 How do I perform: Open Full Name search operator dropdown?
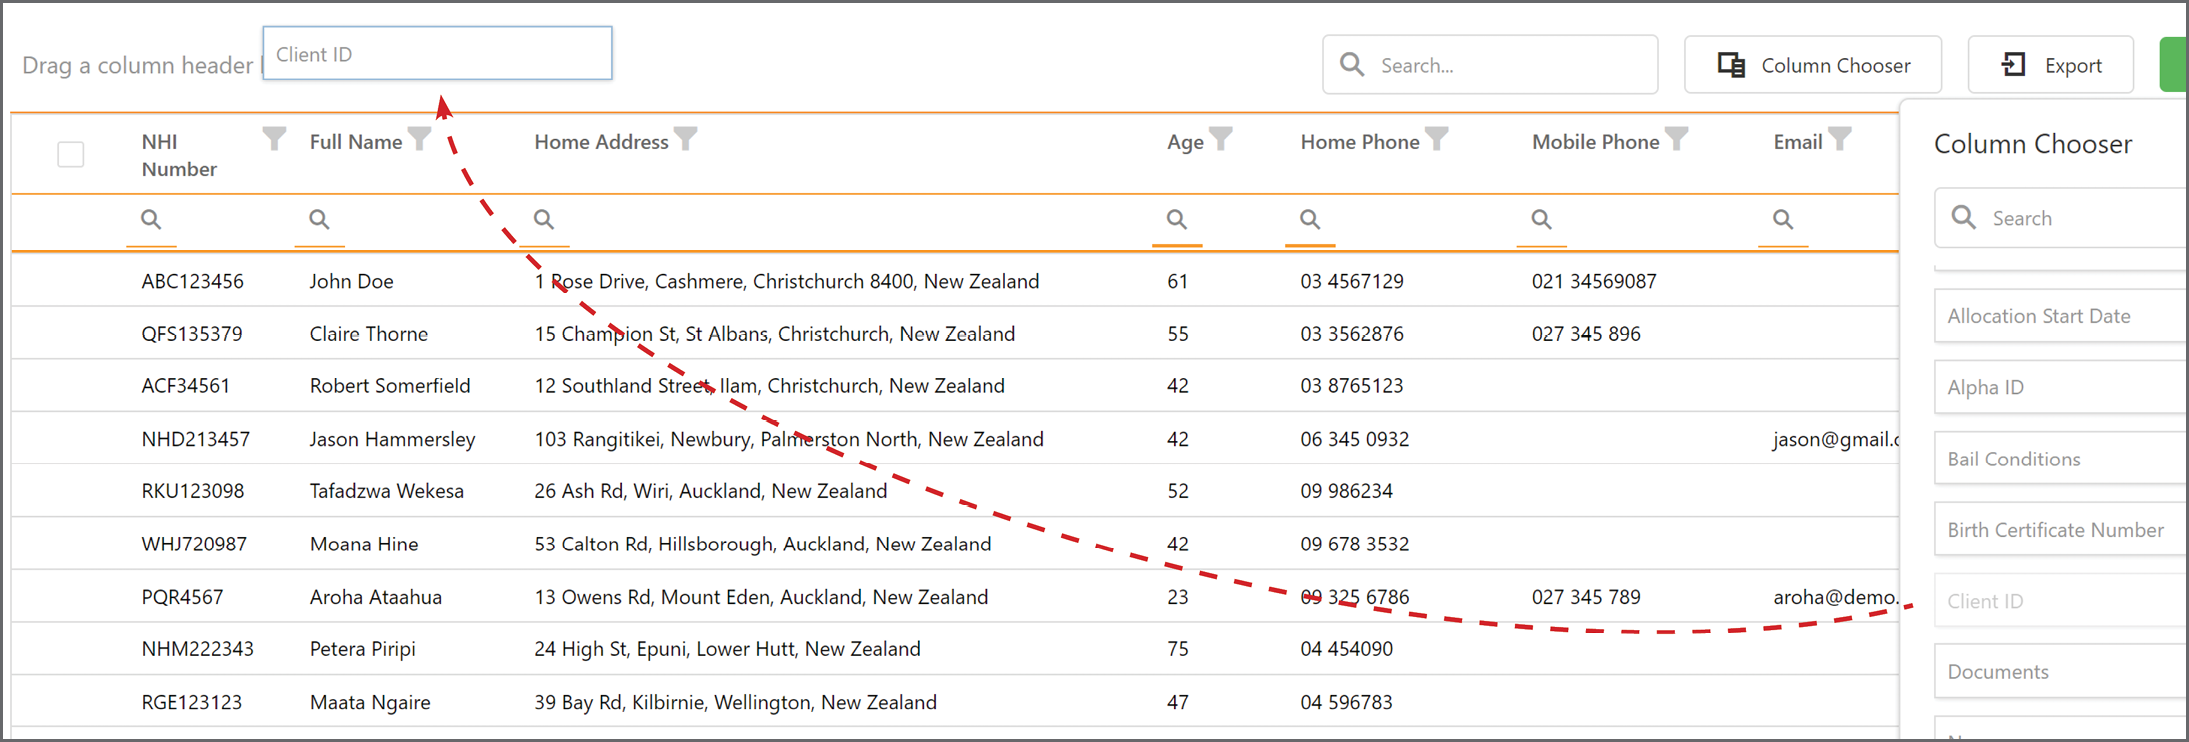coord(319,219)
